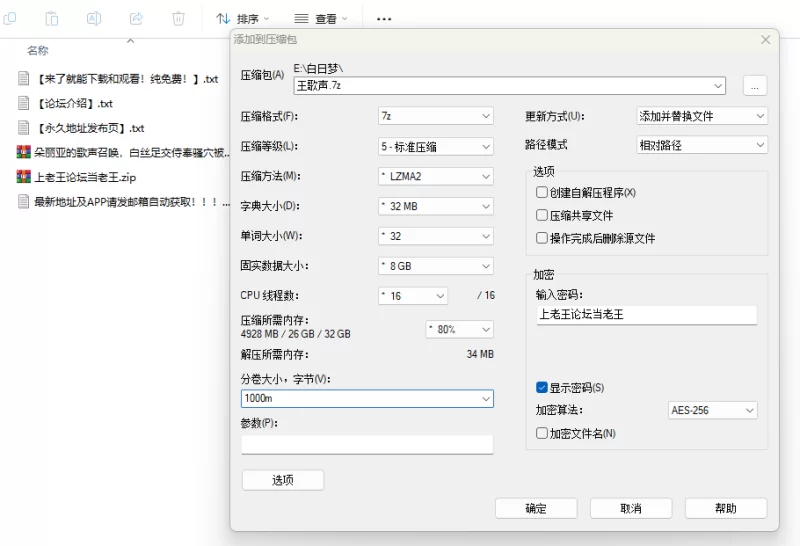The image size is (800, 546).
Task: Enable the 创建自解压程序 checkbox
Action: pos(542,193)
